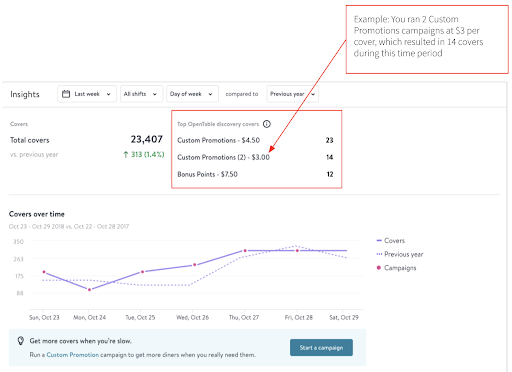Click the compared to label

coord(242,94)
